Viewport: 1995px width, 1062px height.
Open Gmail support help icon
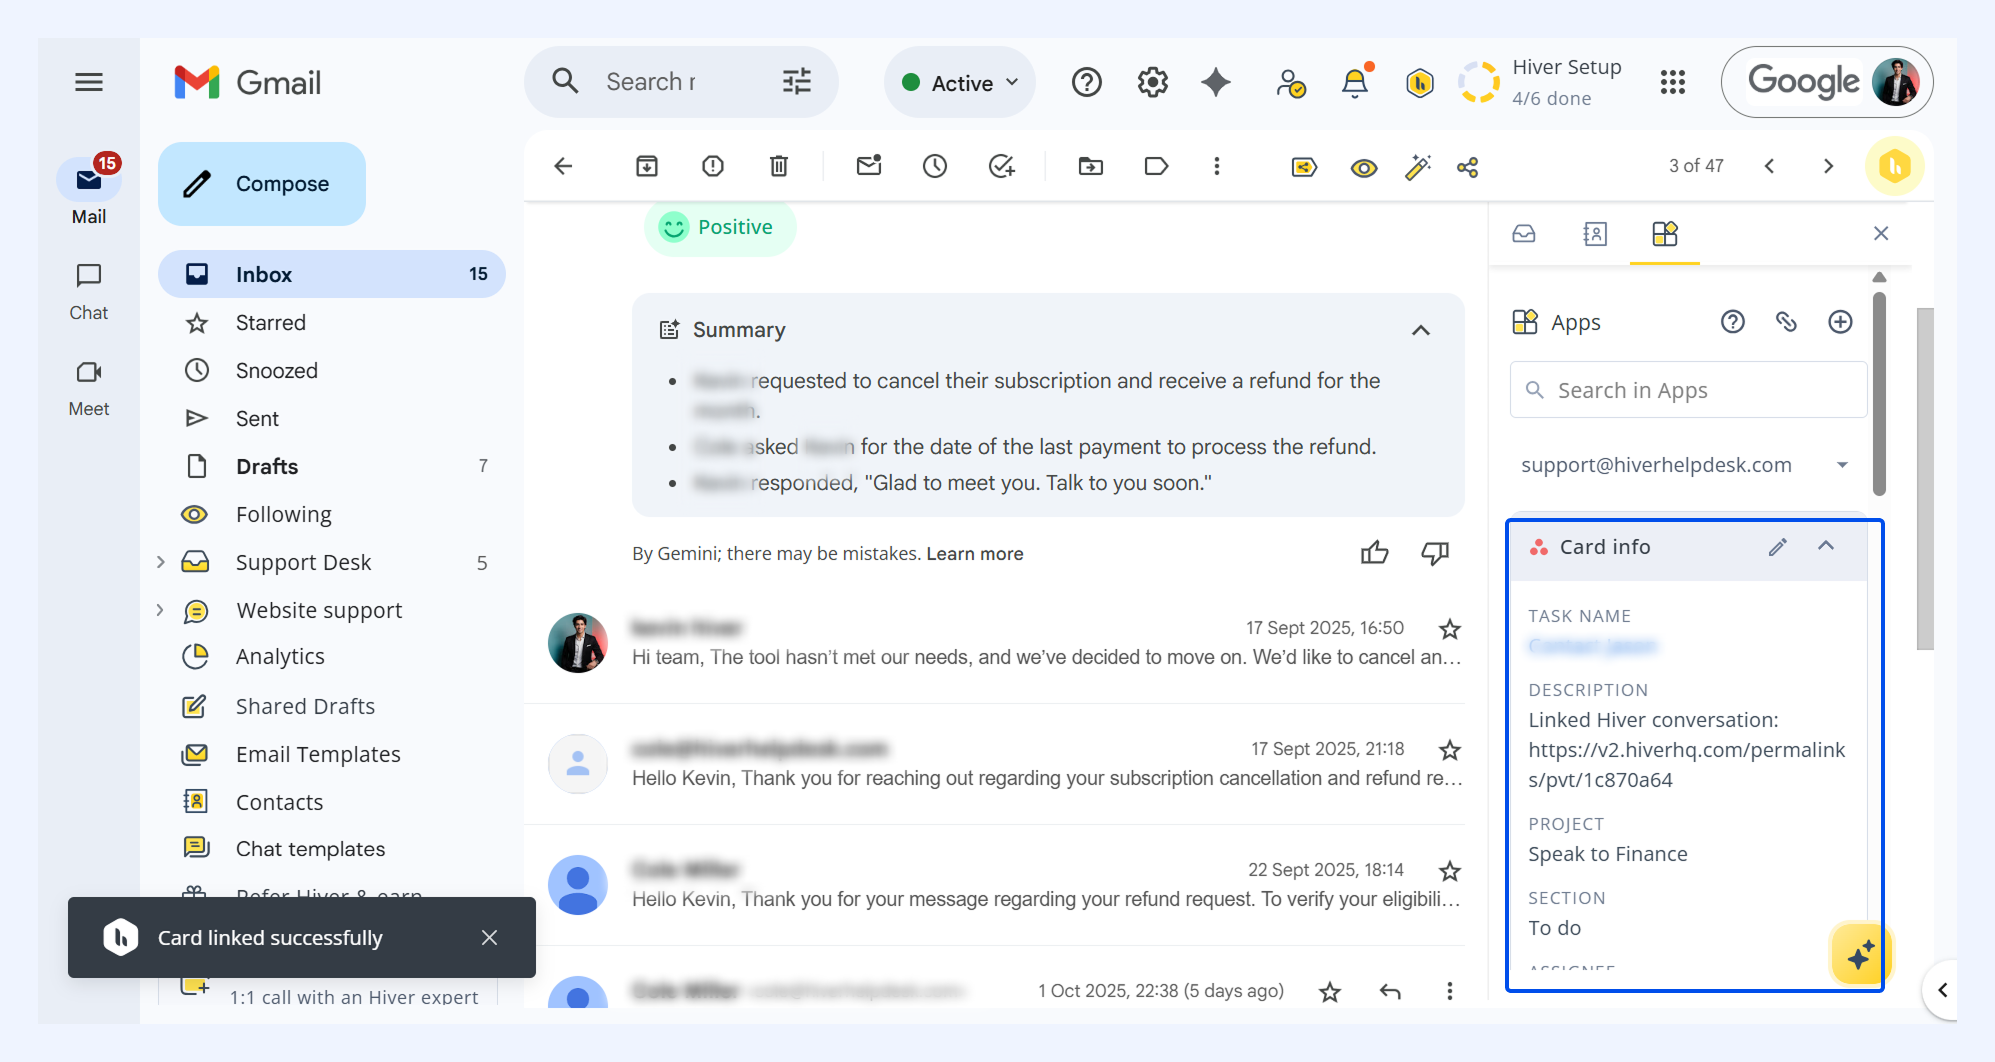point(1087,82)
